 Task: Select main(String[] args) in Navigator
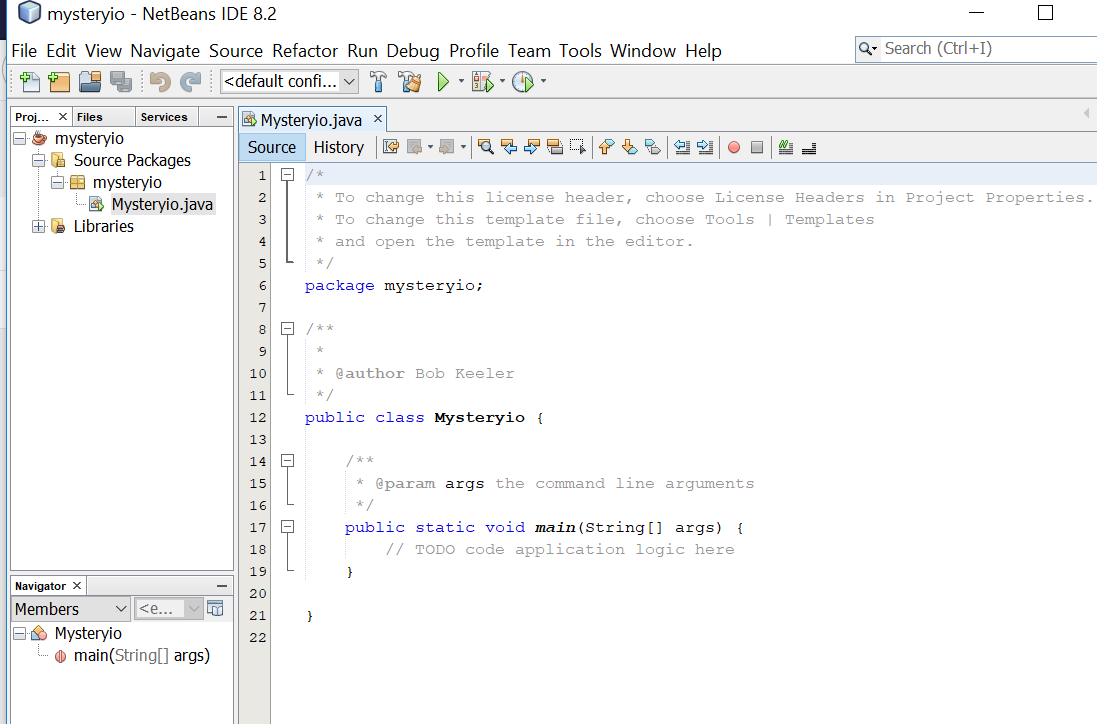click(141, 655)
